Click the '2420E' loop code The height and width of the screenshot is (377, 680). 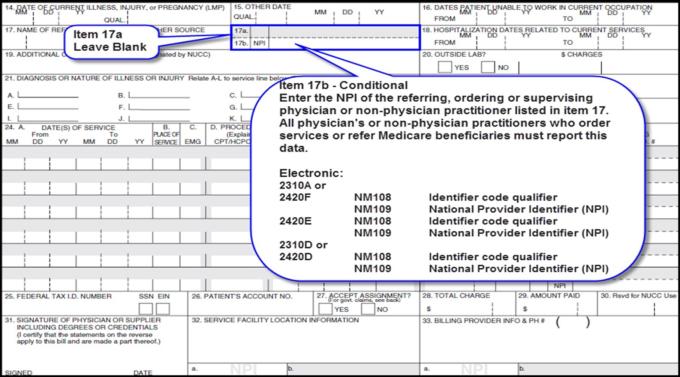295,221
